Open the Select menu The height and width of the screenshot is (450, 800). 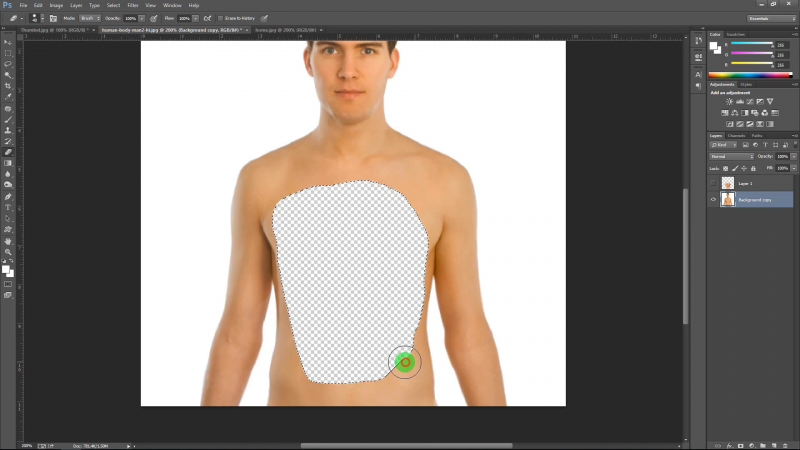(x=113, y=5)
